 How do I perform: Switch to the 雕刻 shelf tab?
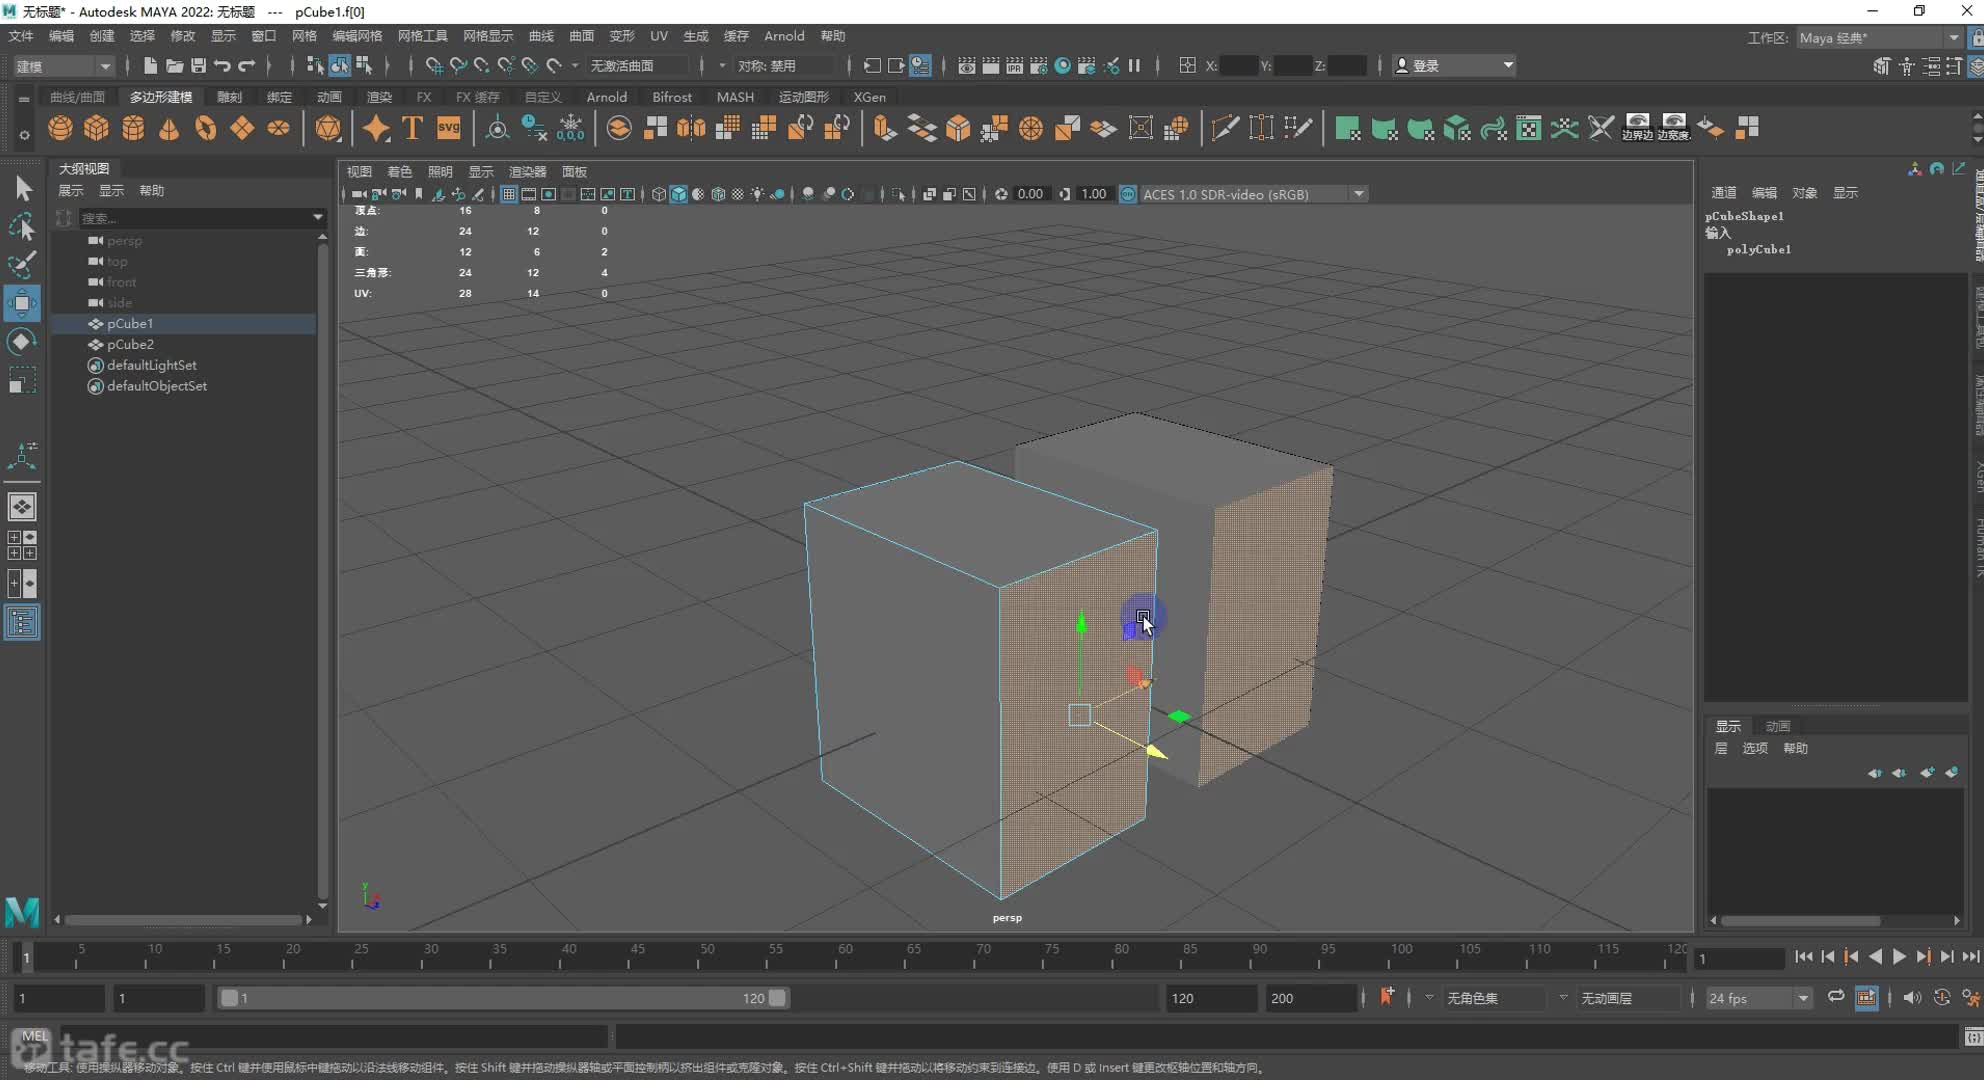(229, 97)
